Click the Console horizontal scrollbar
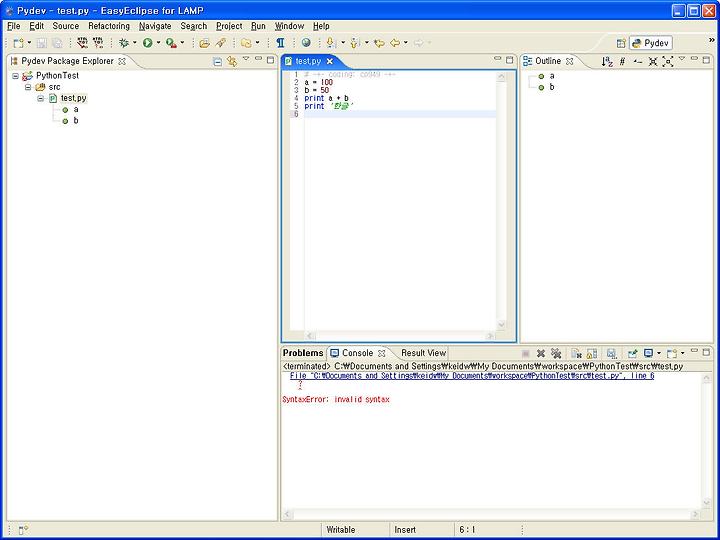This screenshot has height=540, width=720. coord(491,514)
